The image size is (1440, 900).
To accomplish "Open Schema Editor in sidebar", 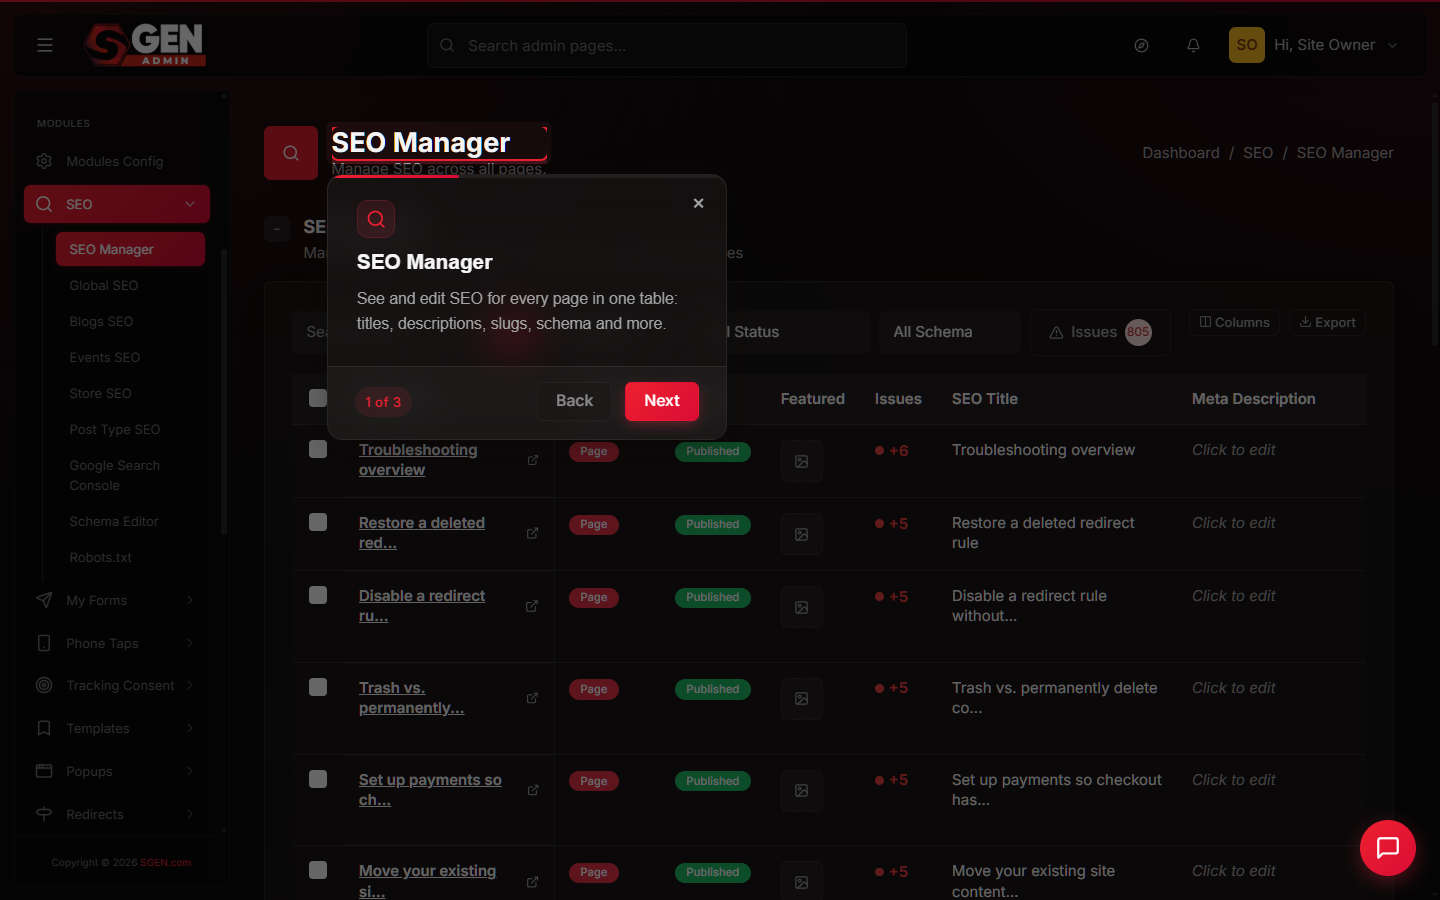I will point(114,521).
